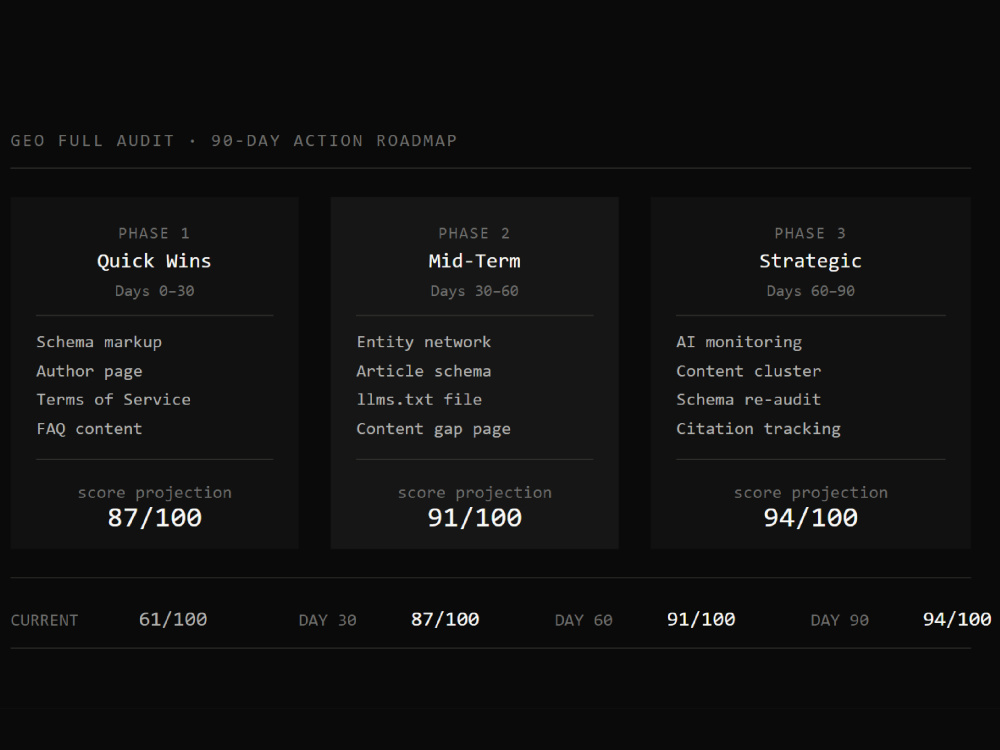Click the timeline 91/100 value
This screenshot has height=750, width=1000.
pos(701,619)
